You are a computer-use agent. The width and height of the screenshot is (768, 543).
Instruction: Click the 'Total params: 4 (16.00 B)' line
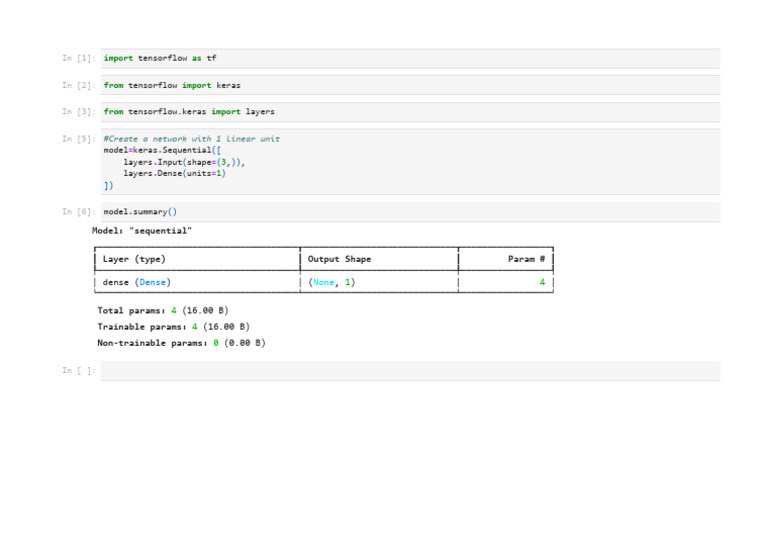pos(163,310)
